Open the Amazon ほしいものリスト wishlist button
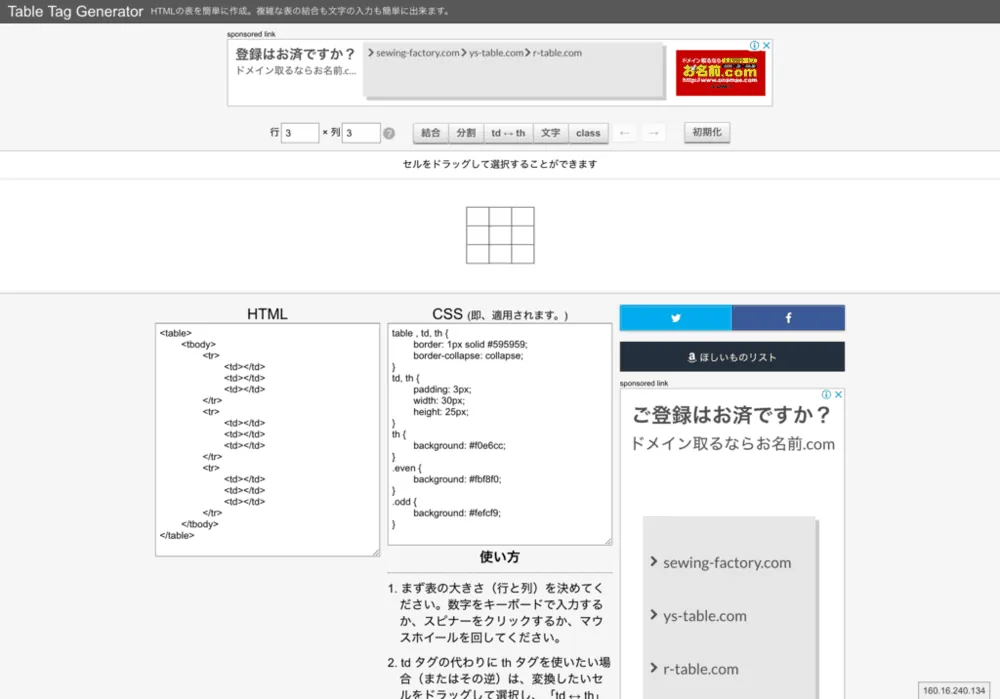 (732, 357)
